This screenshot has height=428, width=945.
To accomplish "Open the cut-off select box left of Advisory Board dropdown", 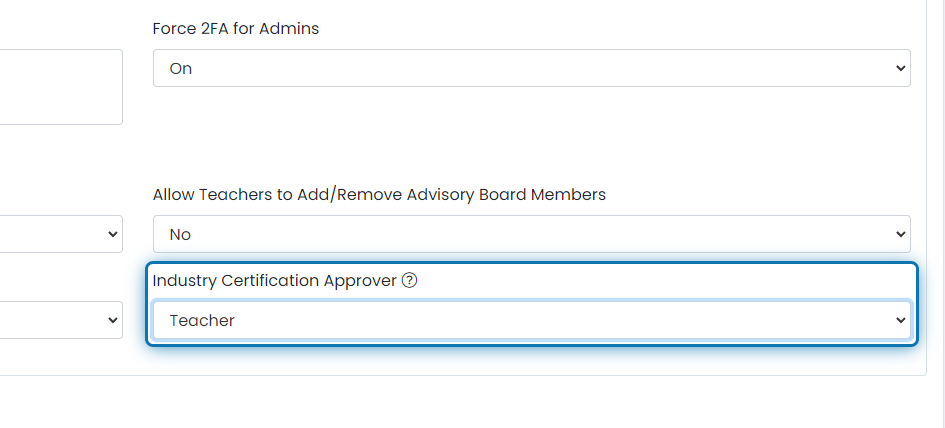I will point(61,234).
